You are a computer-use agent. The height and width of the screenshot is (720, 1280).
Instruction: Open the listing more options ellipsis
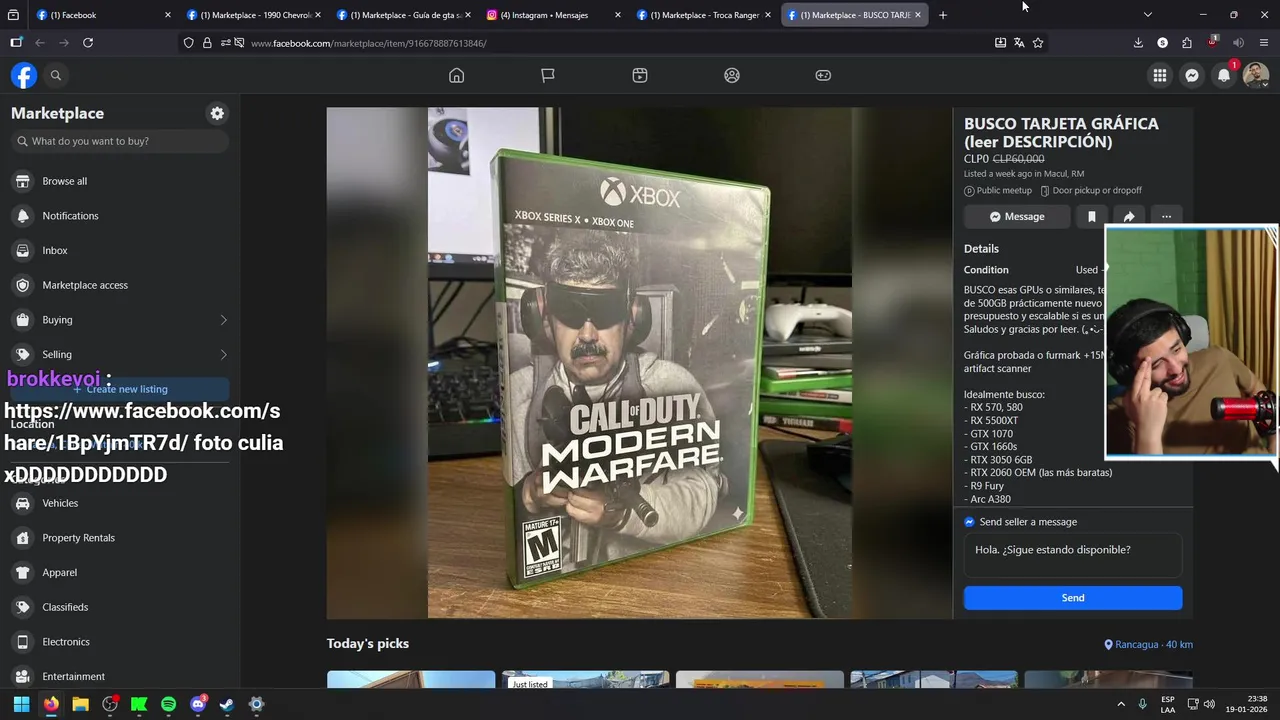[1166, 216]
